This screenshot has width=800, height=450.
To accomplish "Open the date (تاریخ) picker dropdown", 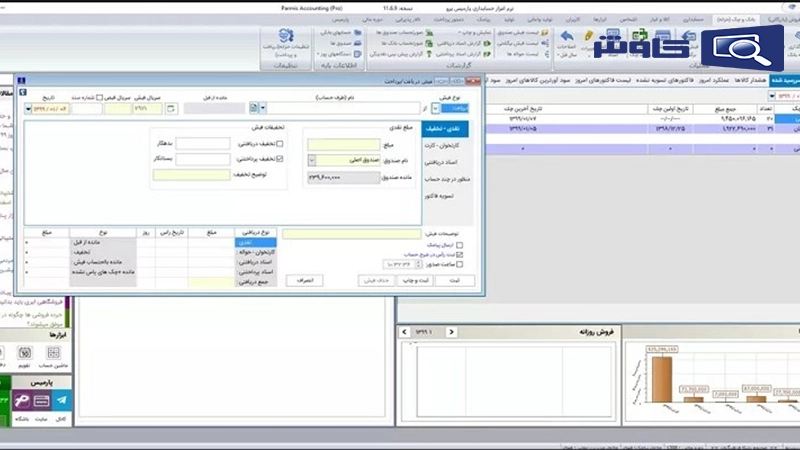I will pos(28,108).
